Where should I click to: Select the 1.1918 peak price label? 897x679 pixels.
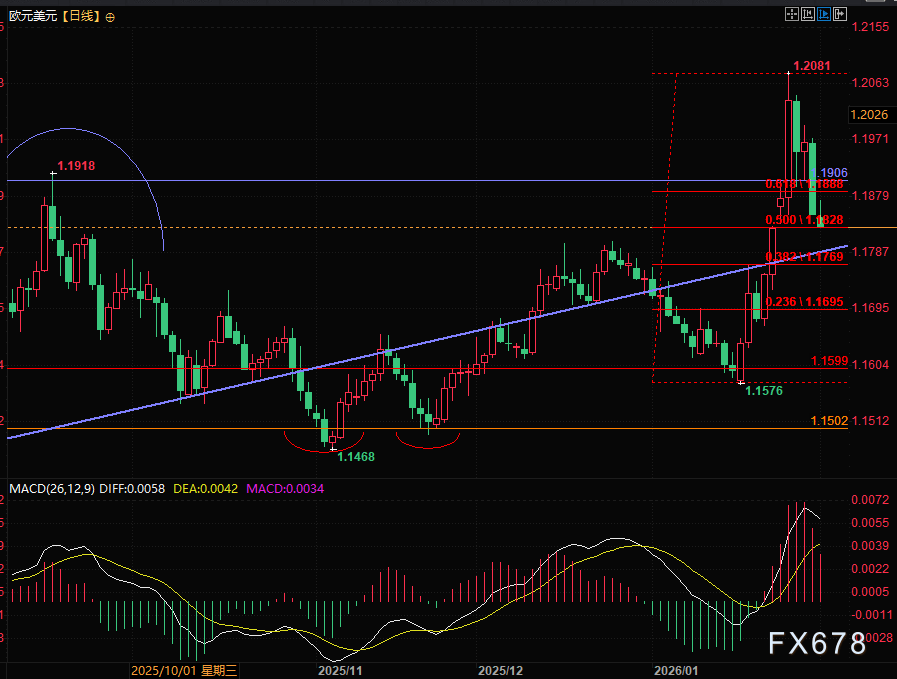[x=76, y=166]
